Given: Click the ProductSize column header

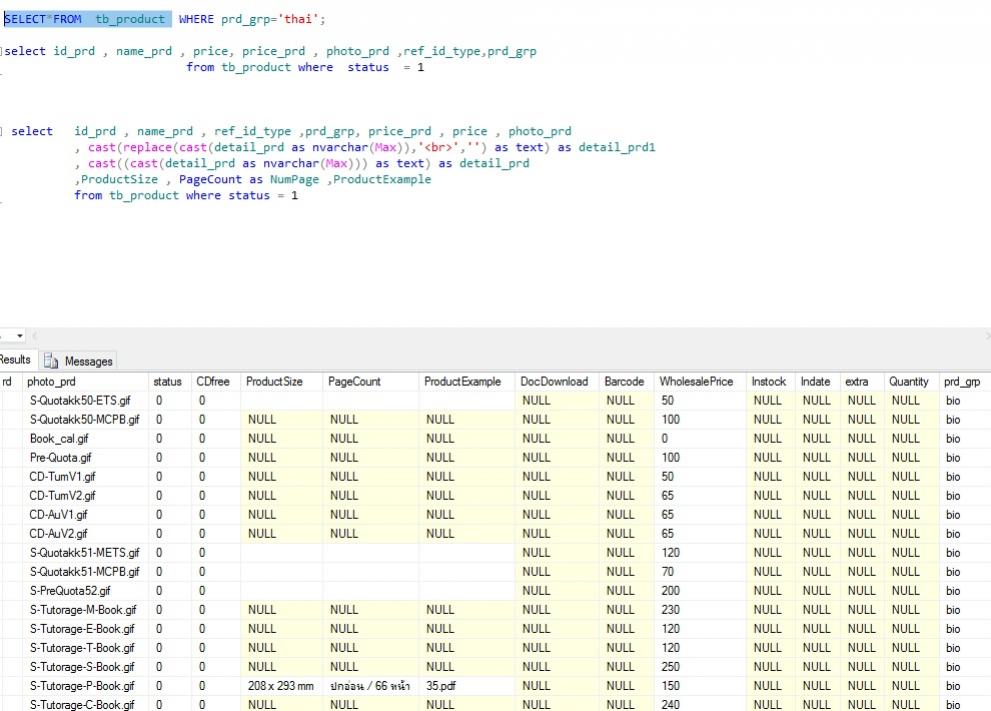Looking at the screenshot, I should click(x=274, y=381).
